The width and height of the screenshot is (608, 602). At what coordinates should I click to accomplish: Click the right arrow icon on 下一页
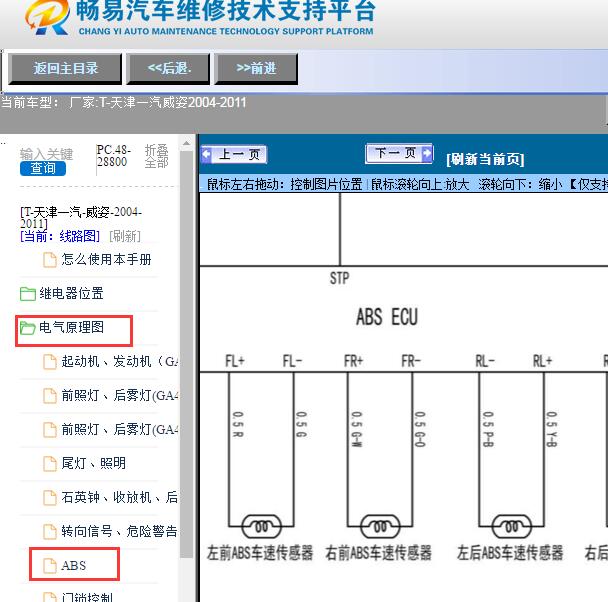(x=427, y=153)
